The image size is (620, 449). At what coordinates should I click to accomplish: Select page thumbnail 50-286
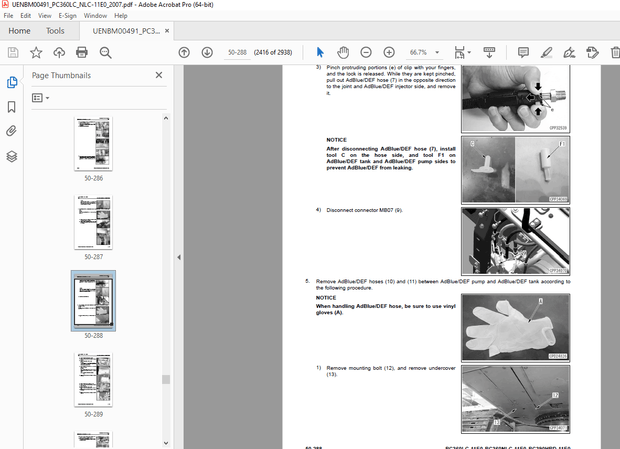pyautogui.click(x=93, y=144)
